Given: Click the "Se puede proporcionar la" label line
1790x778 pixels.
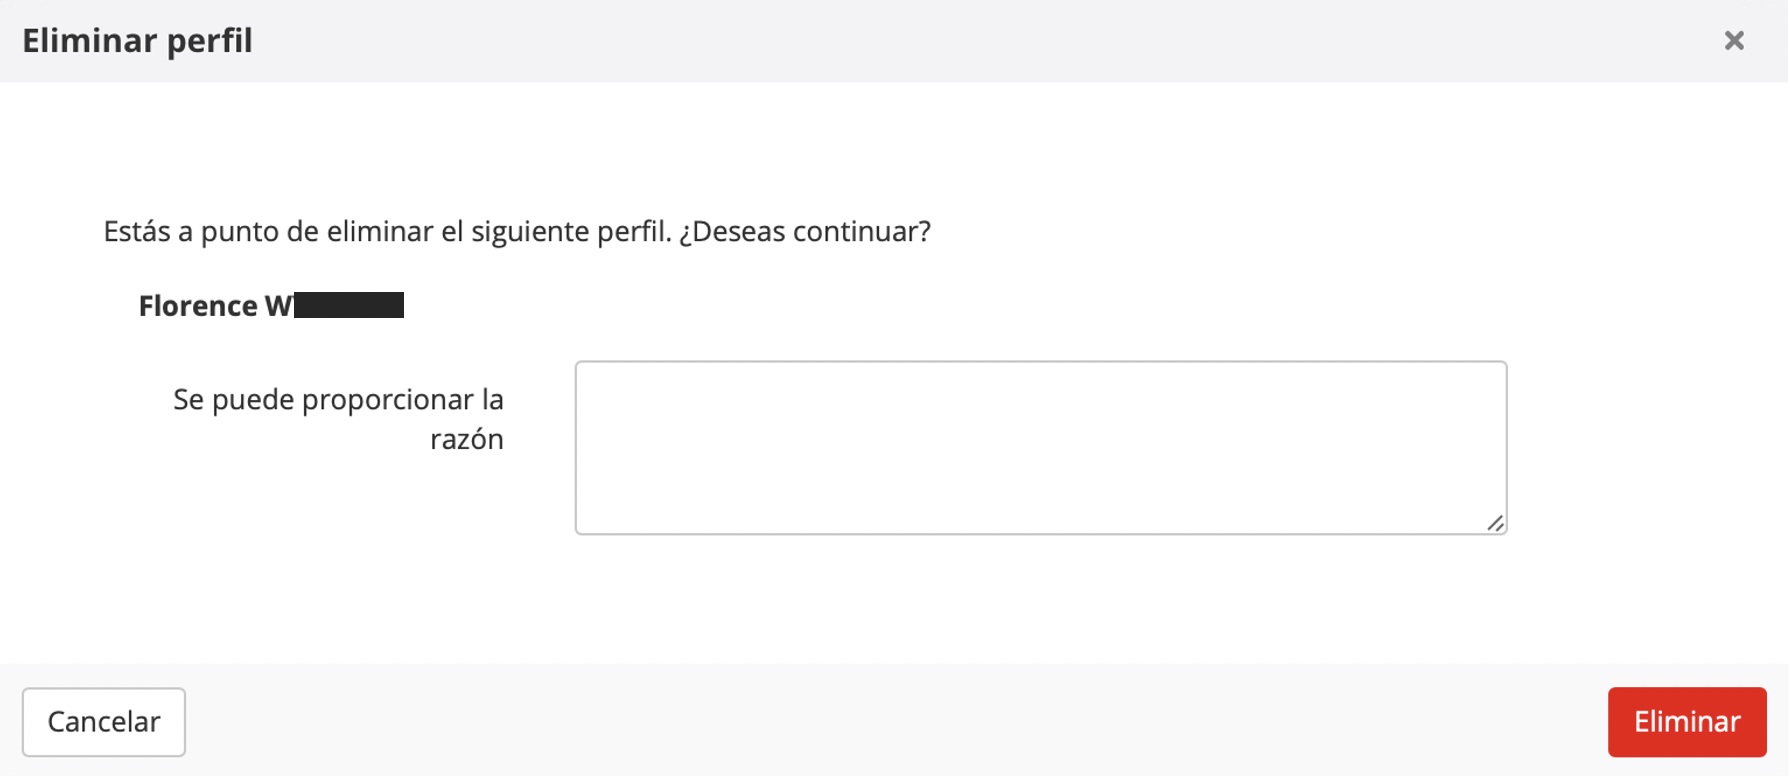Looking at the screenshot, I should 338,400.
